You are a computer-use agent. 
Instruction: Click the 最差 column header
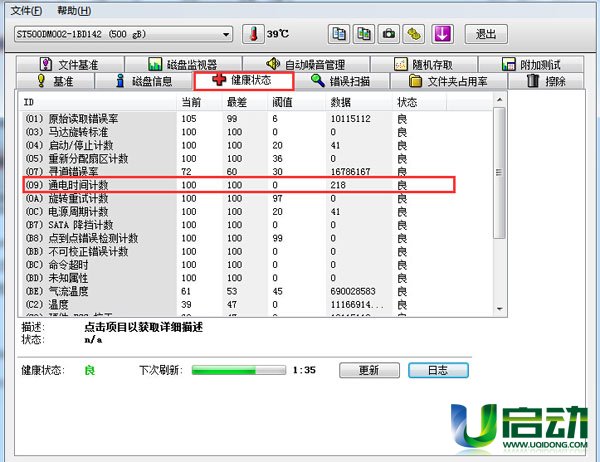tap(245, 102)
